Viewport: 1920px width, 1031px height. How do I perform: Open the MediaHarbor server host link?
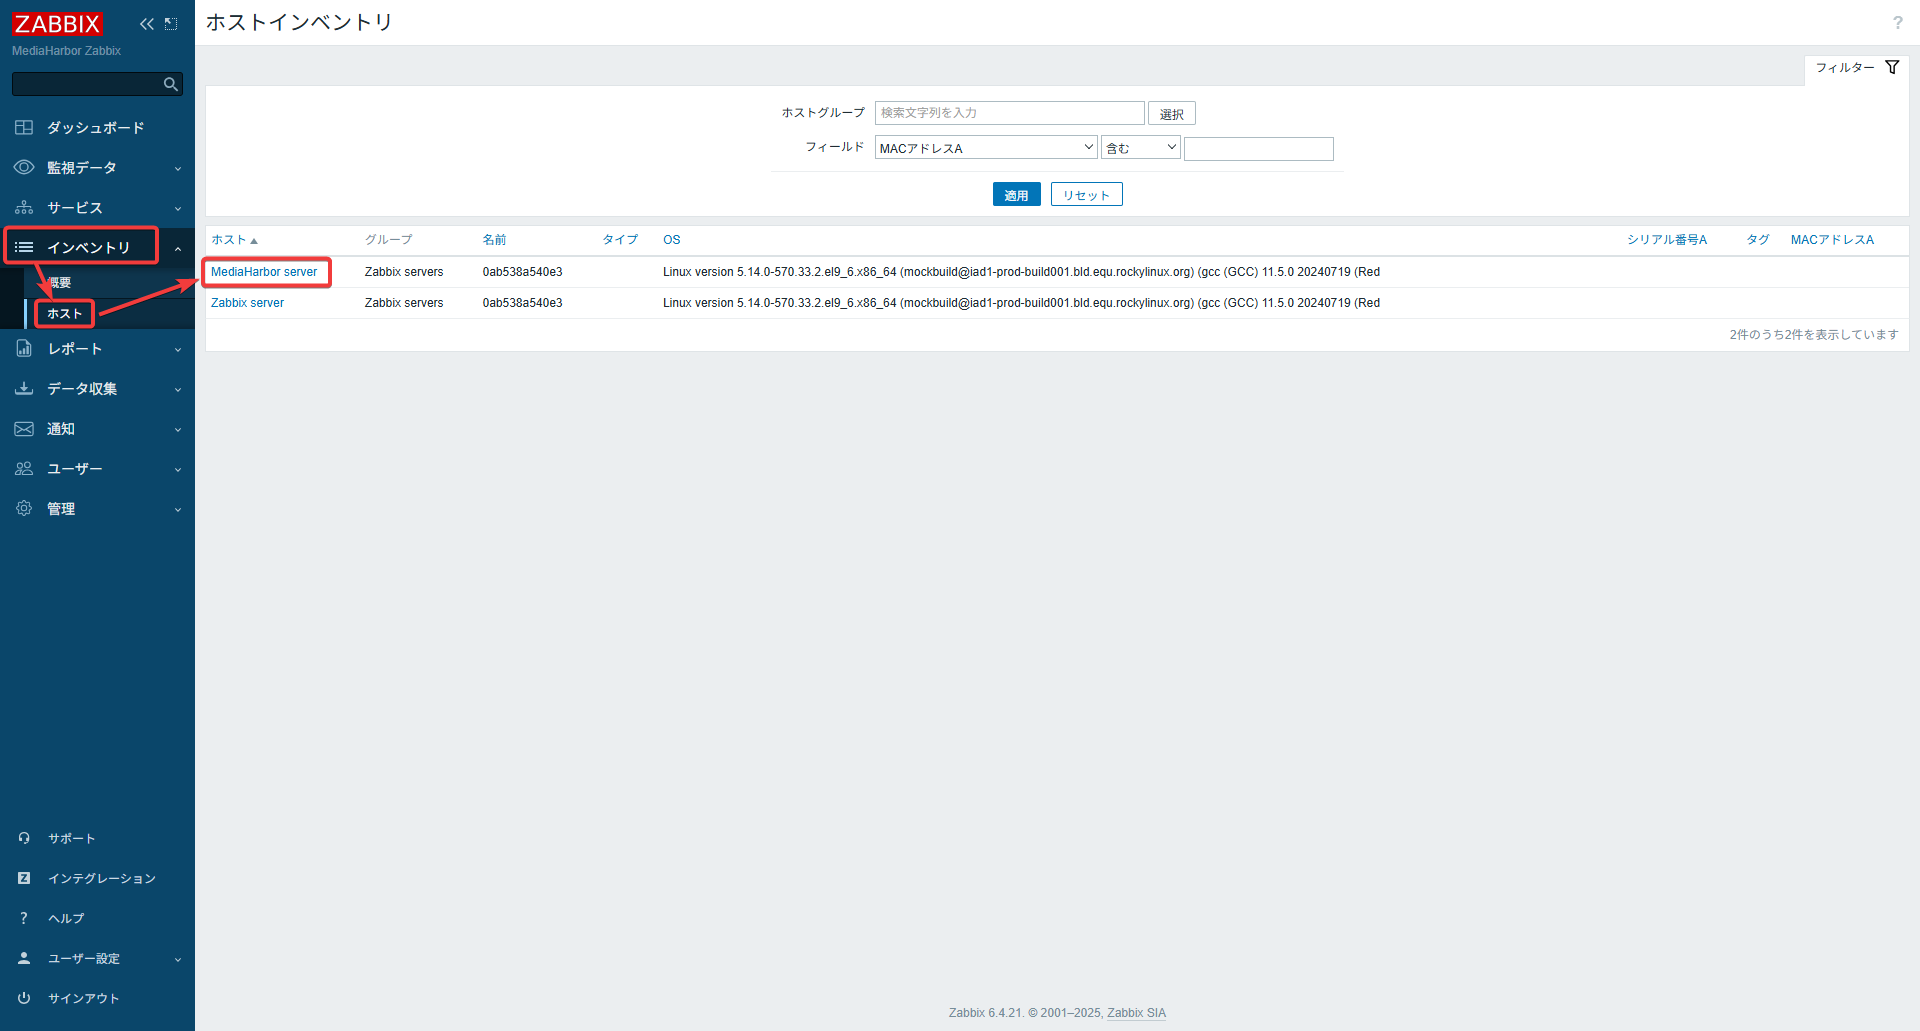coord(264,272)
